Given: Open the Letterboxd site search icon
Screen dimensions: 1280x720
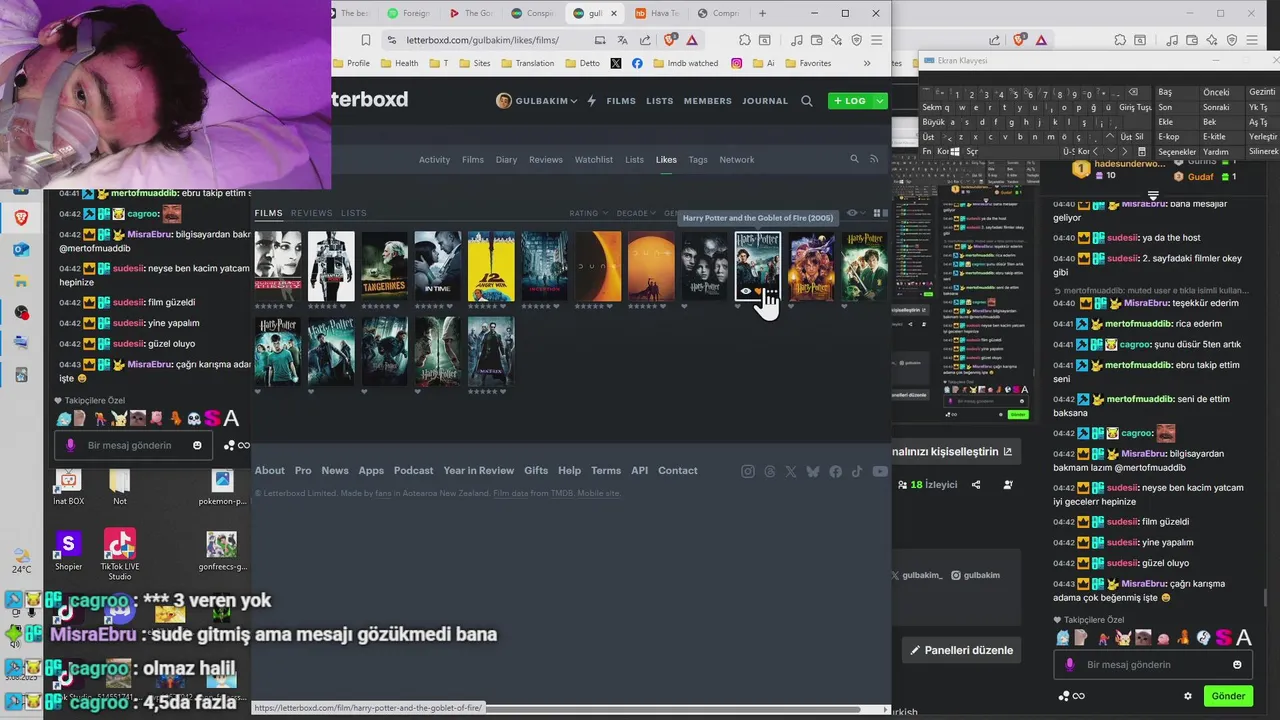Looking at the screenshot, I should (x=807, y=101).
